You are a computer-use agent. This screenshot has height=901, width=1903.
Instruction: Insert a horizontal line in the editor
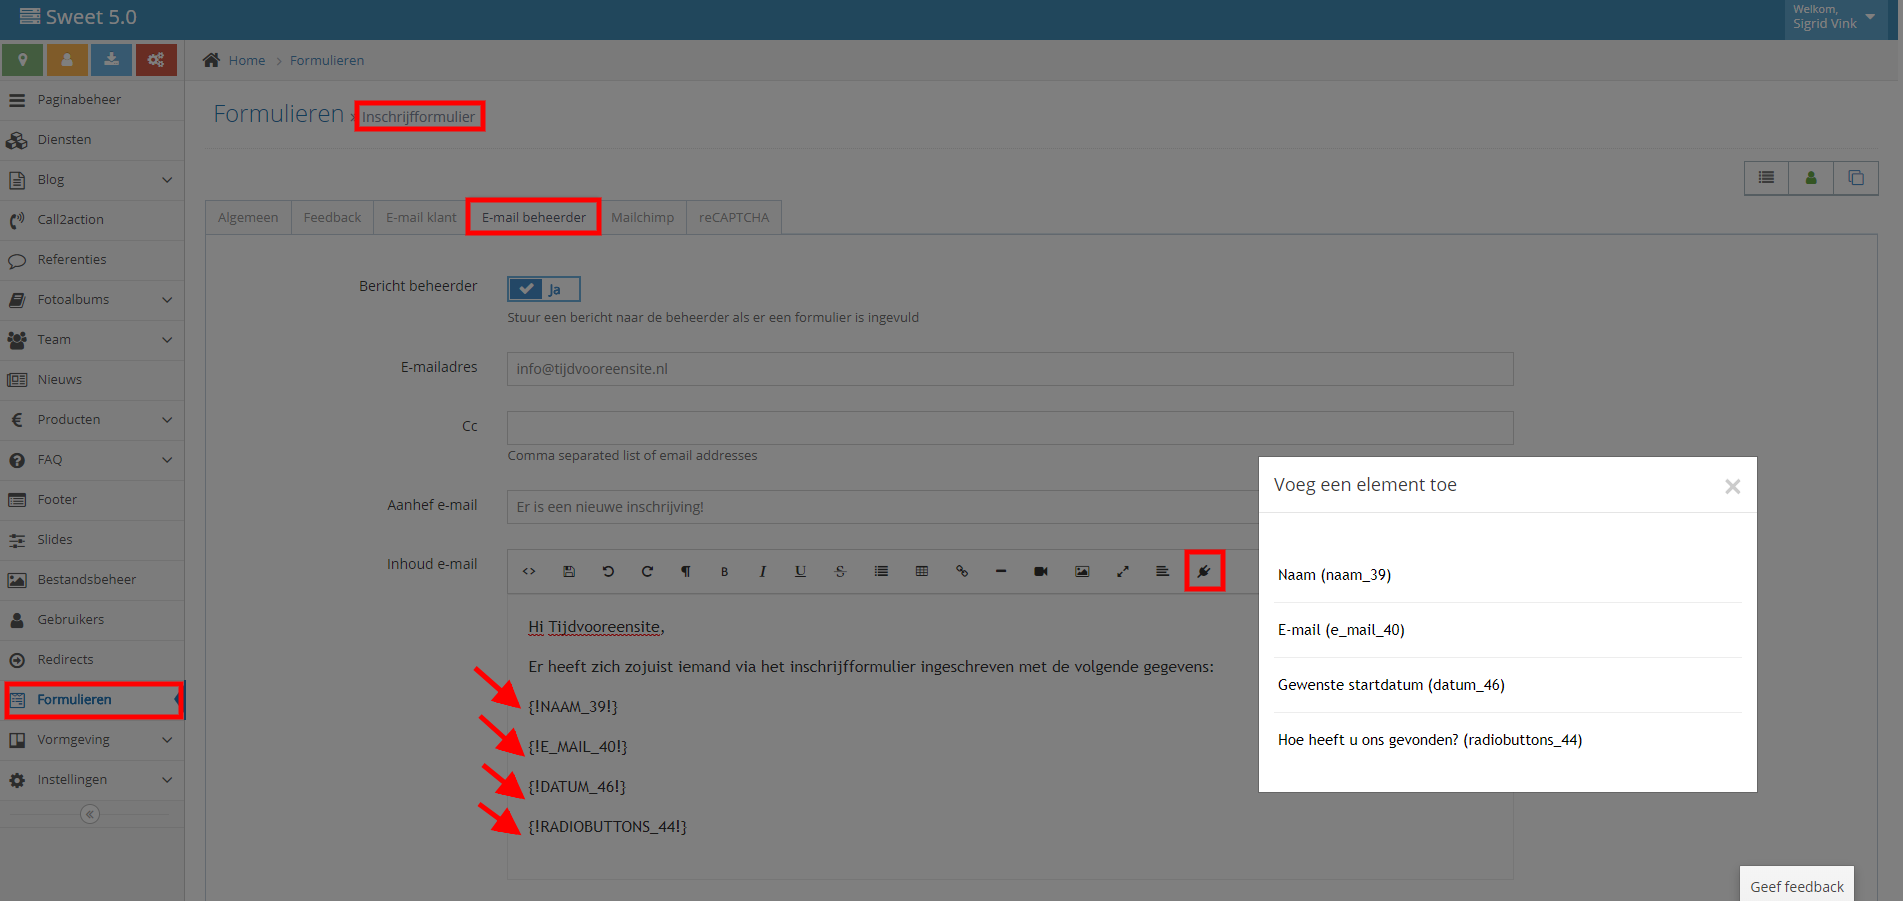tap(1001, 571)
